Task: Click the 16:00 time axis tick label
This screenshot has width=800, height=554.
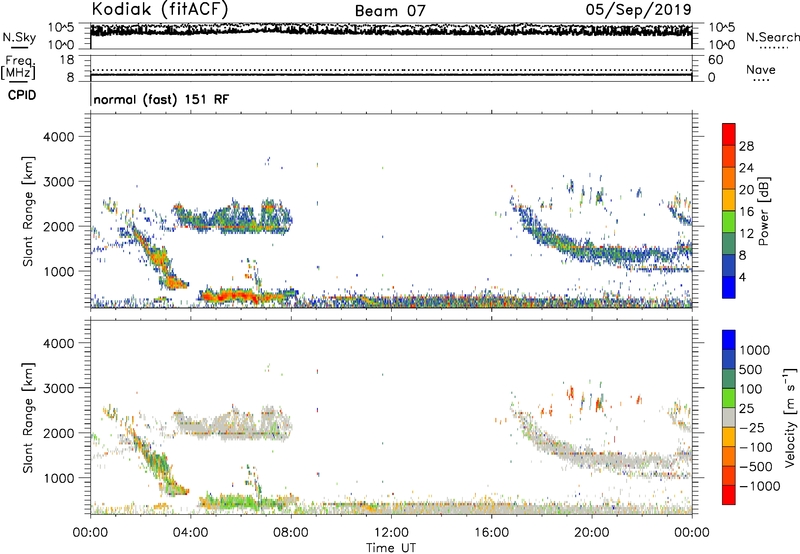Action: pyautogui.click(x=491, y=533)
